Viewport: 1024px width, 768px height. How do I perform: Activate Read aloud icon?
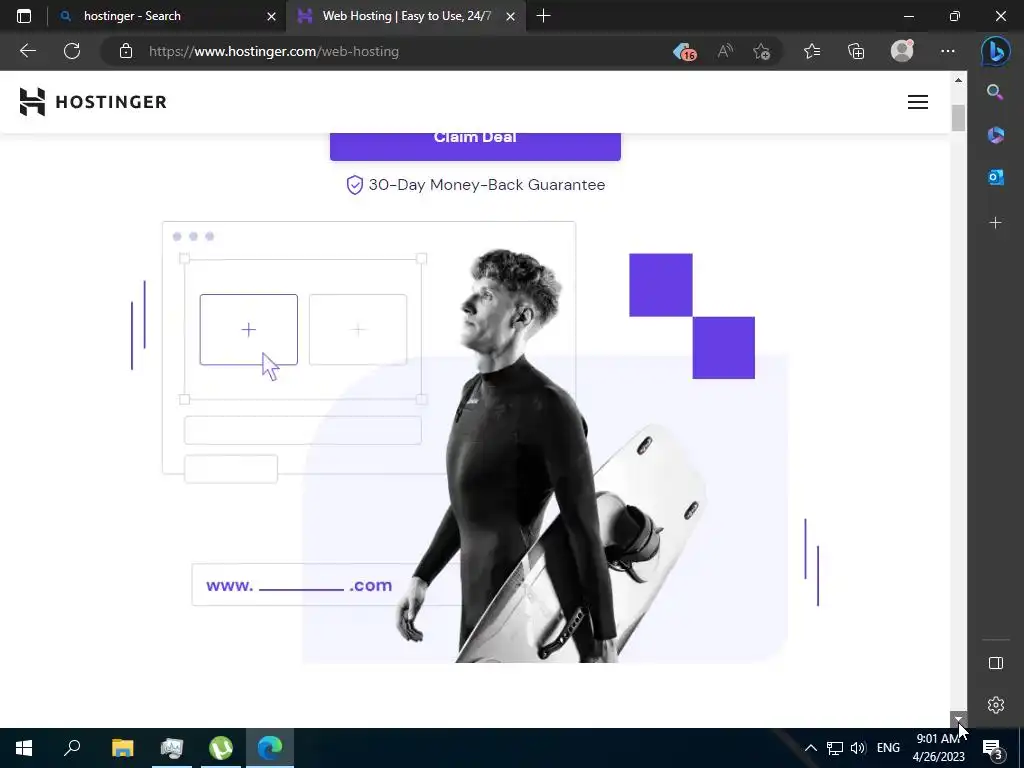click(725, 51)
